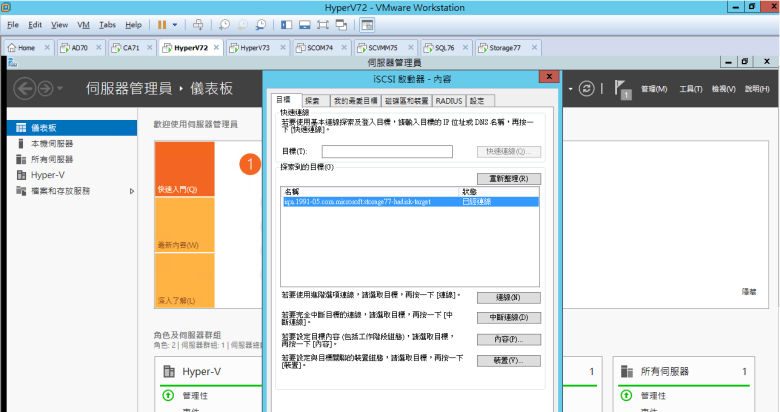Image resolution: width=780 pixels, height=412 pixels.
Task: Click the VMware pause/suspend VM icon
Action: click(162, 23)
